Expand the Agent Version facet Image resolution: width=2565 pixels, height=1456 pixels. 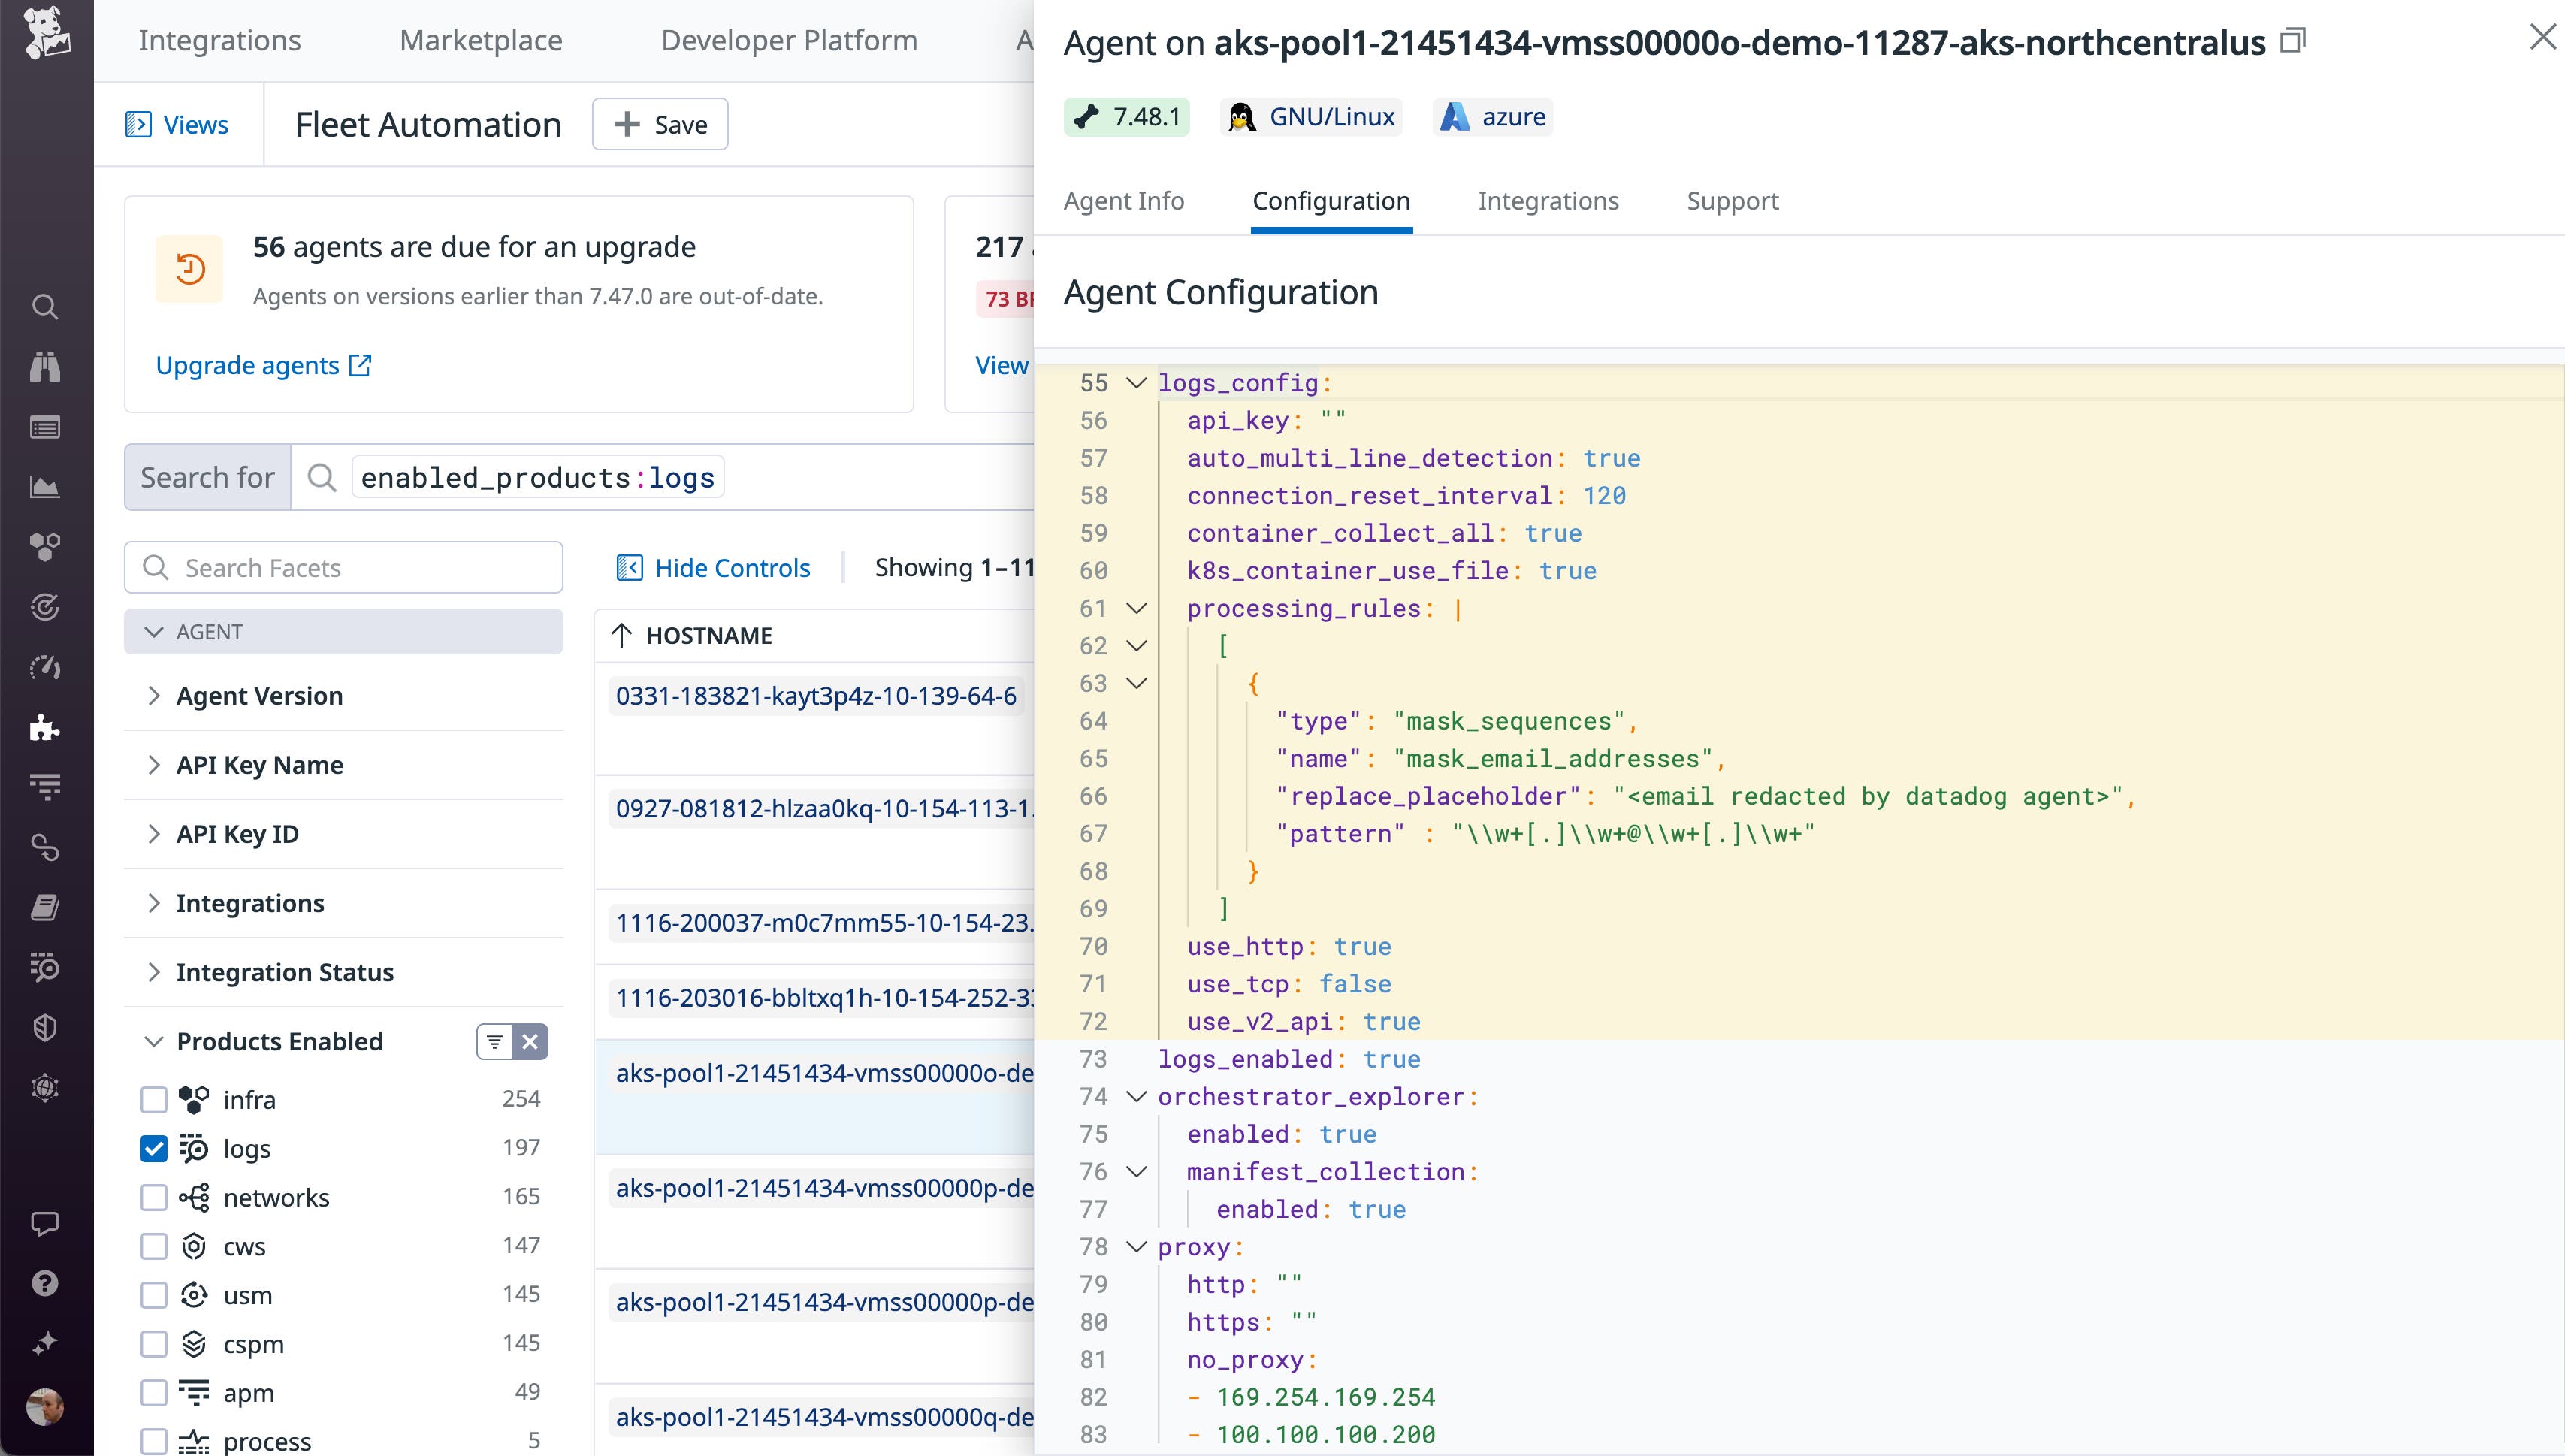pos(155,695)
